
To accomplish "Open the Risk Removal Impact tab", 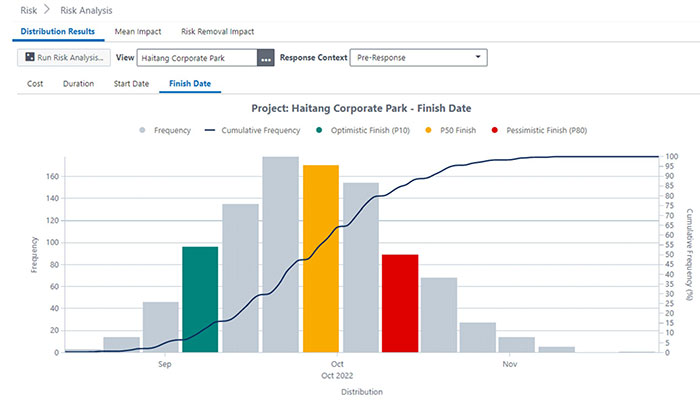I will click(x=217, y=32).
